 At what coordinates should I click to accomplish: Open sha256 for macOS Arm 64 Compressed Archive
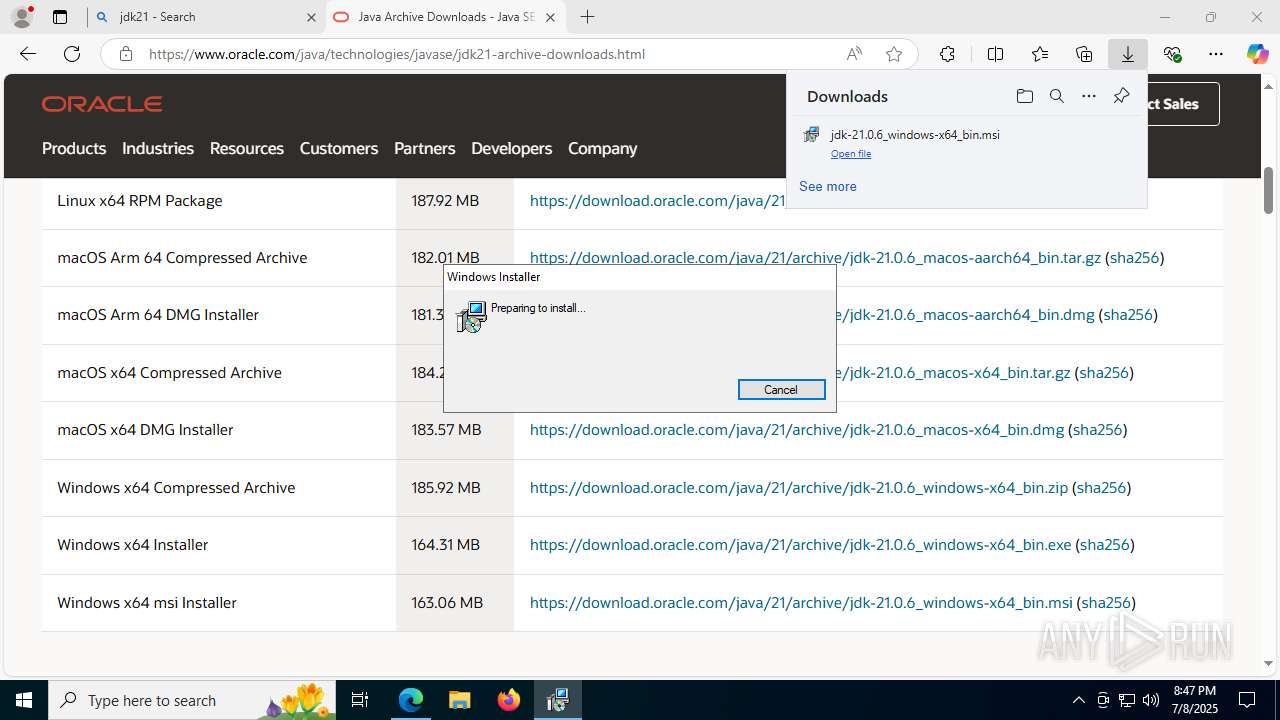tap(1134, 258)
